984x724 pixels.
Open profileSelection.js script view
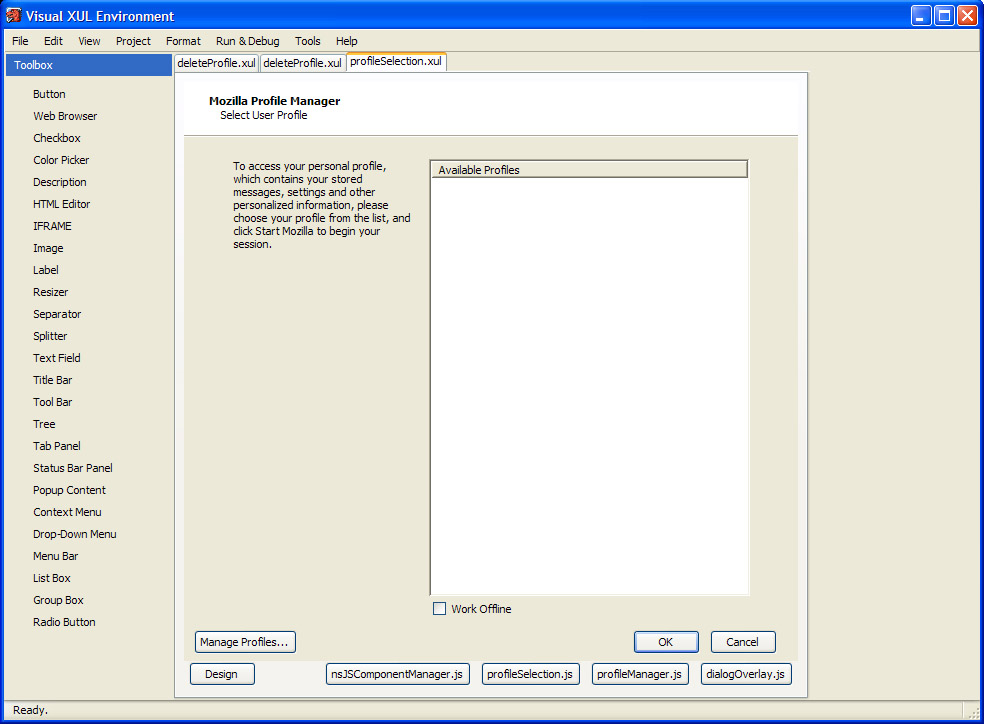(x=530, y=674)
